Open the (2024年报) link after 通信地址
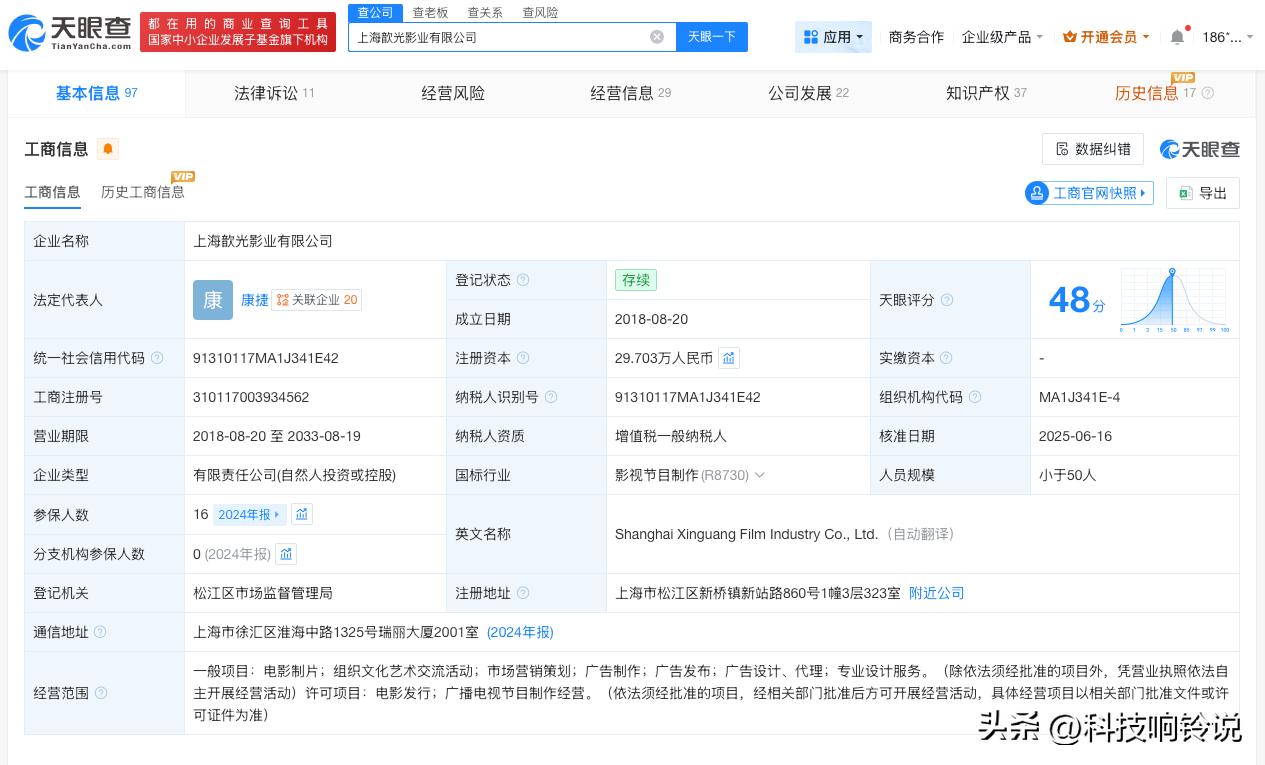 [520, 632]
